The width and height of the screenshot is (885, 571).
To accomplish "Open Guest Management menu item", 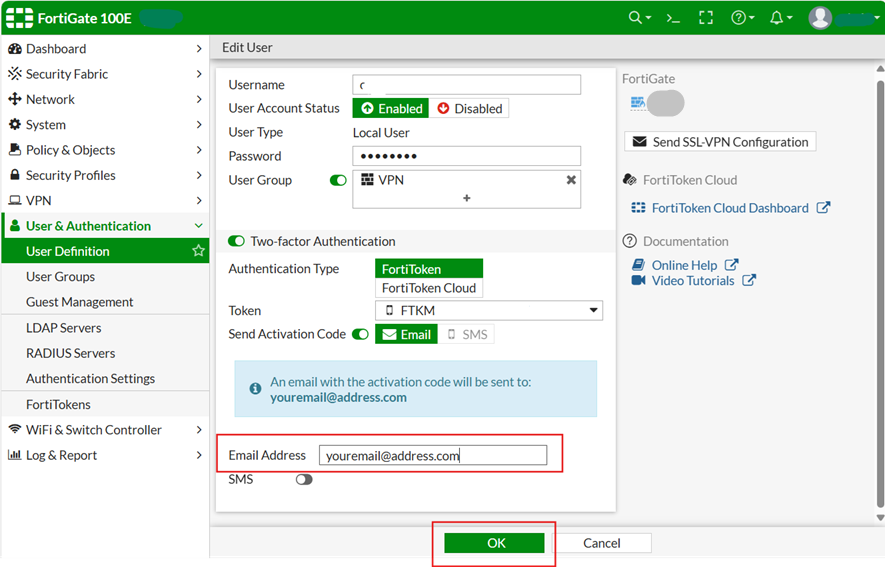I will 106,302.
